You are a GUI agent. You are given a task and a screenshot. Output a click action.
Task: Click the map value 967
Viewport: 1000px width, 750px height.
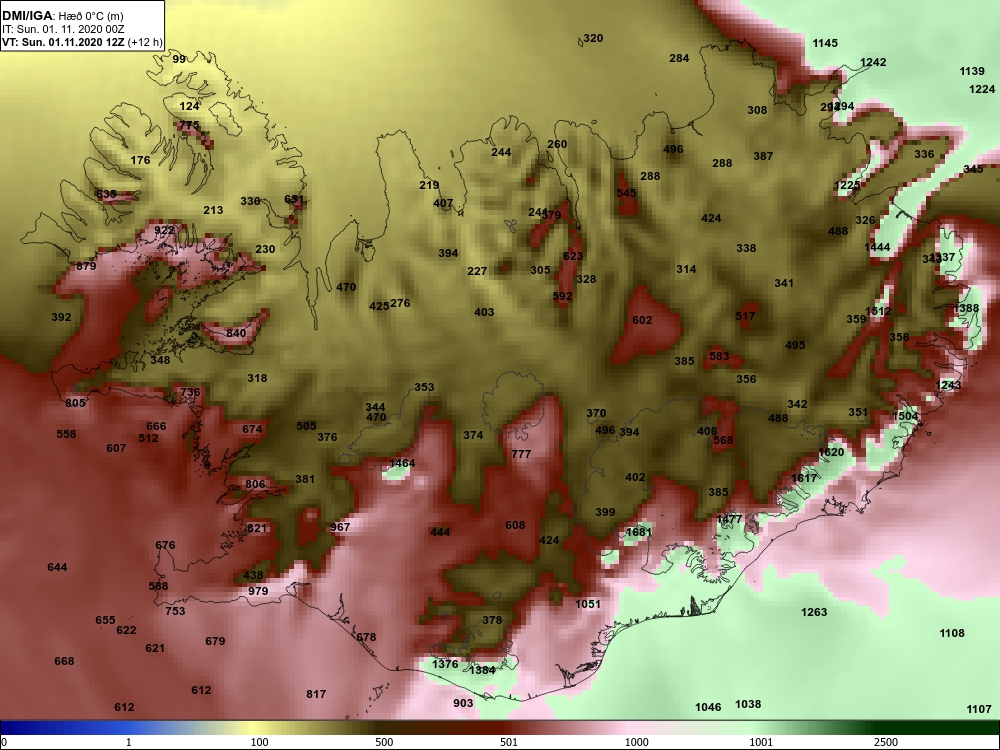click(341, 527)
